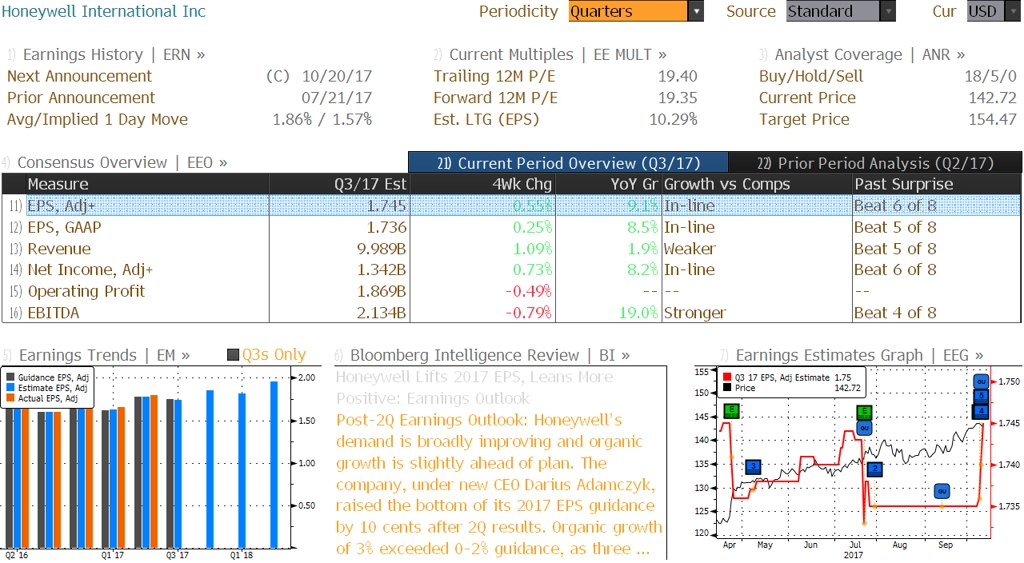Screen dimensions: 1024x563
Task: Click the blue GU marker in July
Action: pos(864,428)
